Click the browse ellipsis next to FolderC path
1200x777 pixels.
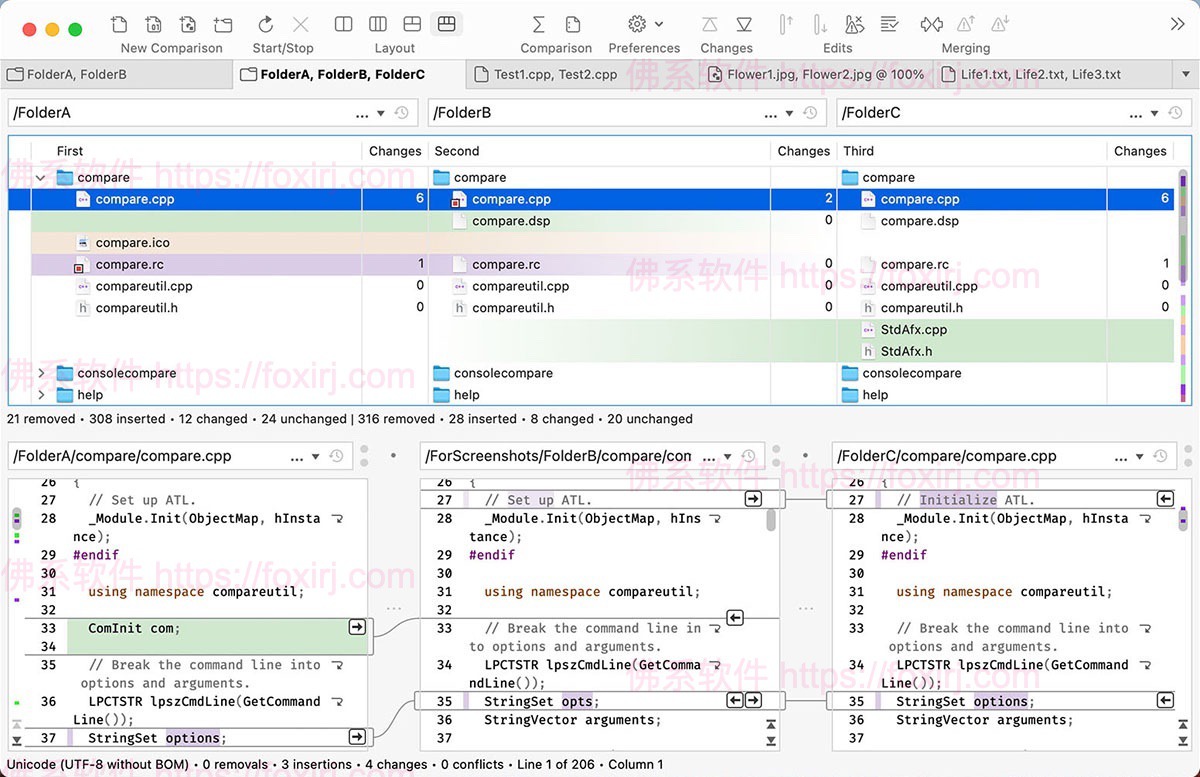pos(1136,113)
